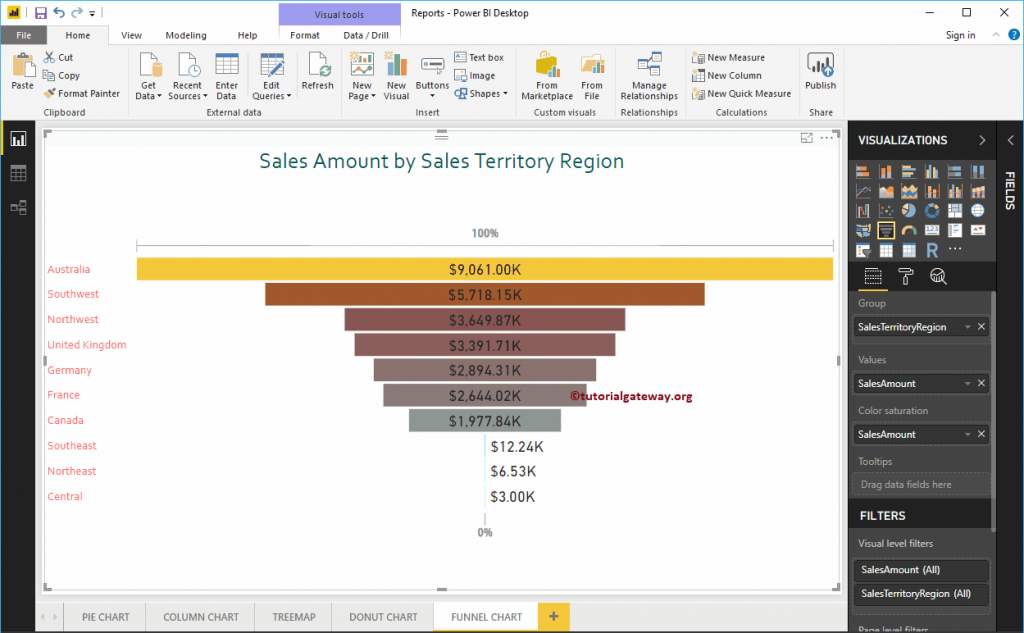This screenshot has height=633, width=1024.
Task: Select the Pie chart visualization icon
Action: coord(909,211)
